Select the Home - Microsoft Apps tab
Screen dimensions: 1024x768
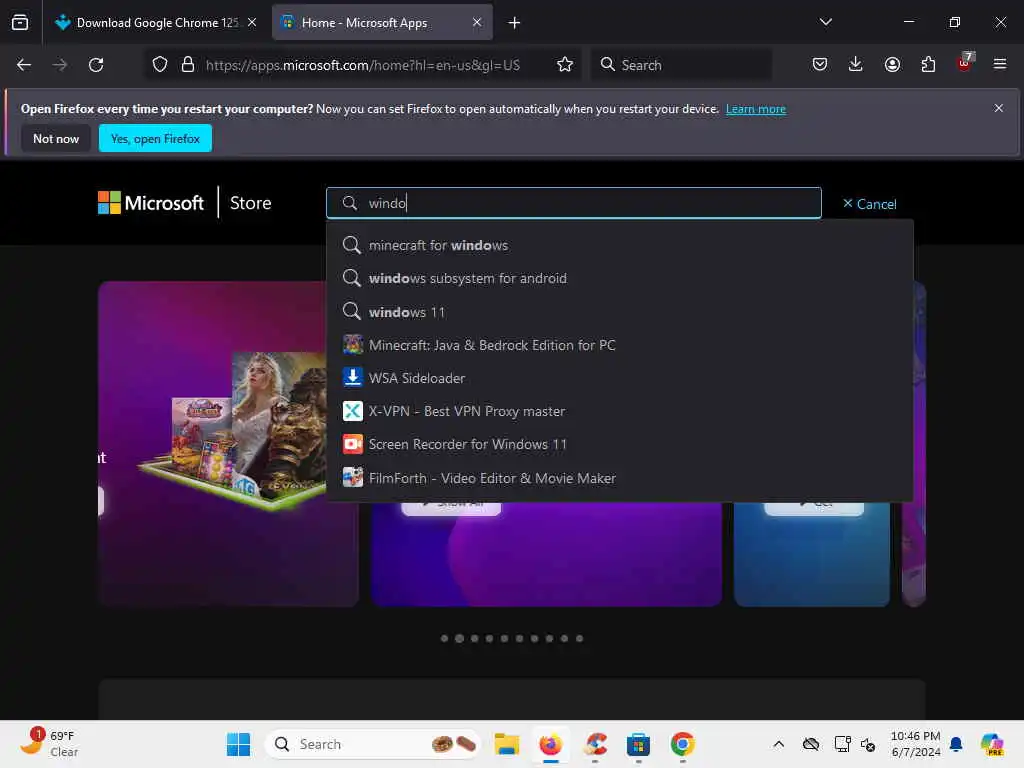(x=382, y=22)
